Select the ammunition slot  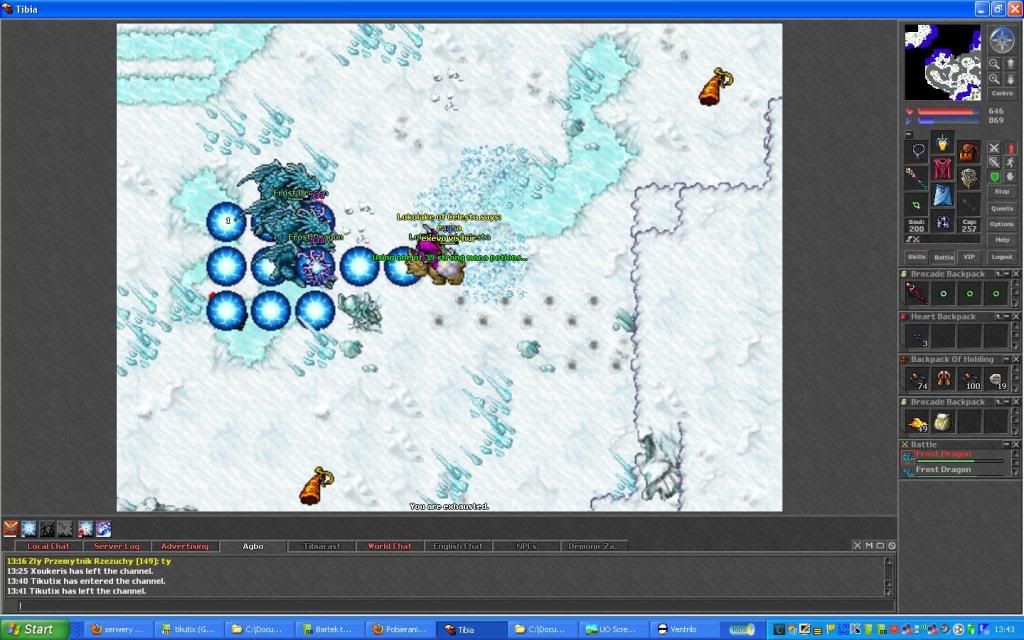click(968, 203)
